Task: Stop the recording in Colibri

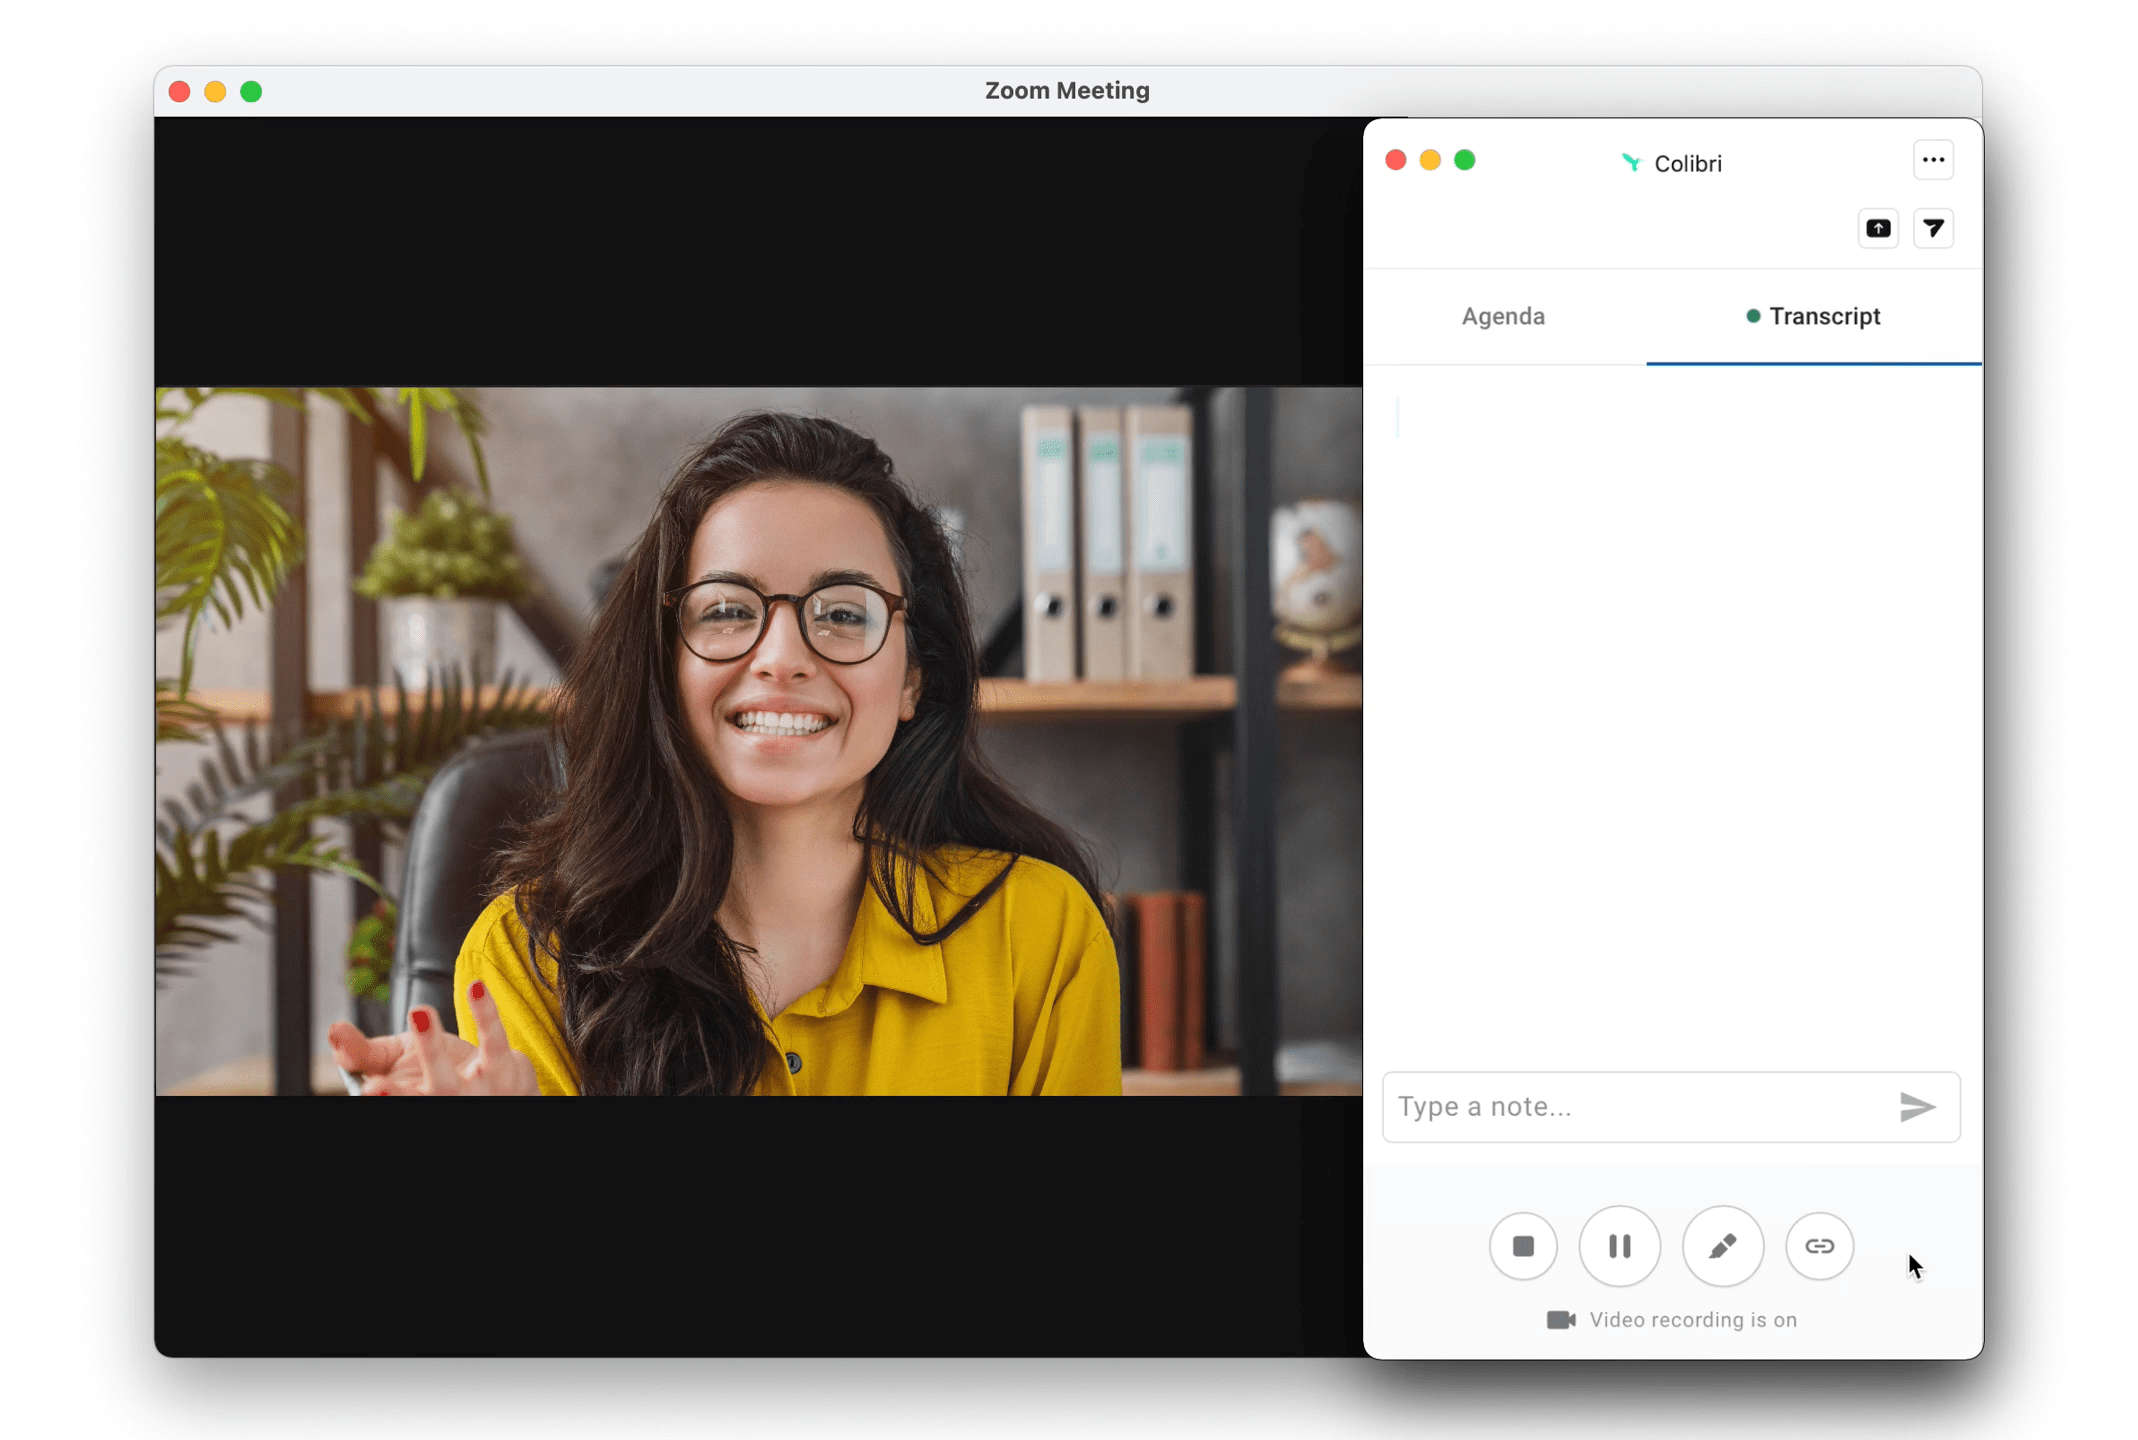Action: point(1522,1246)
